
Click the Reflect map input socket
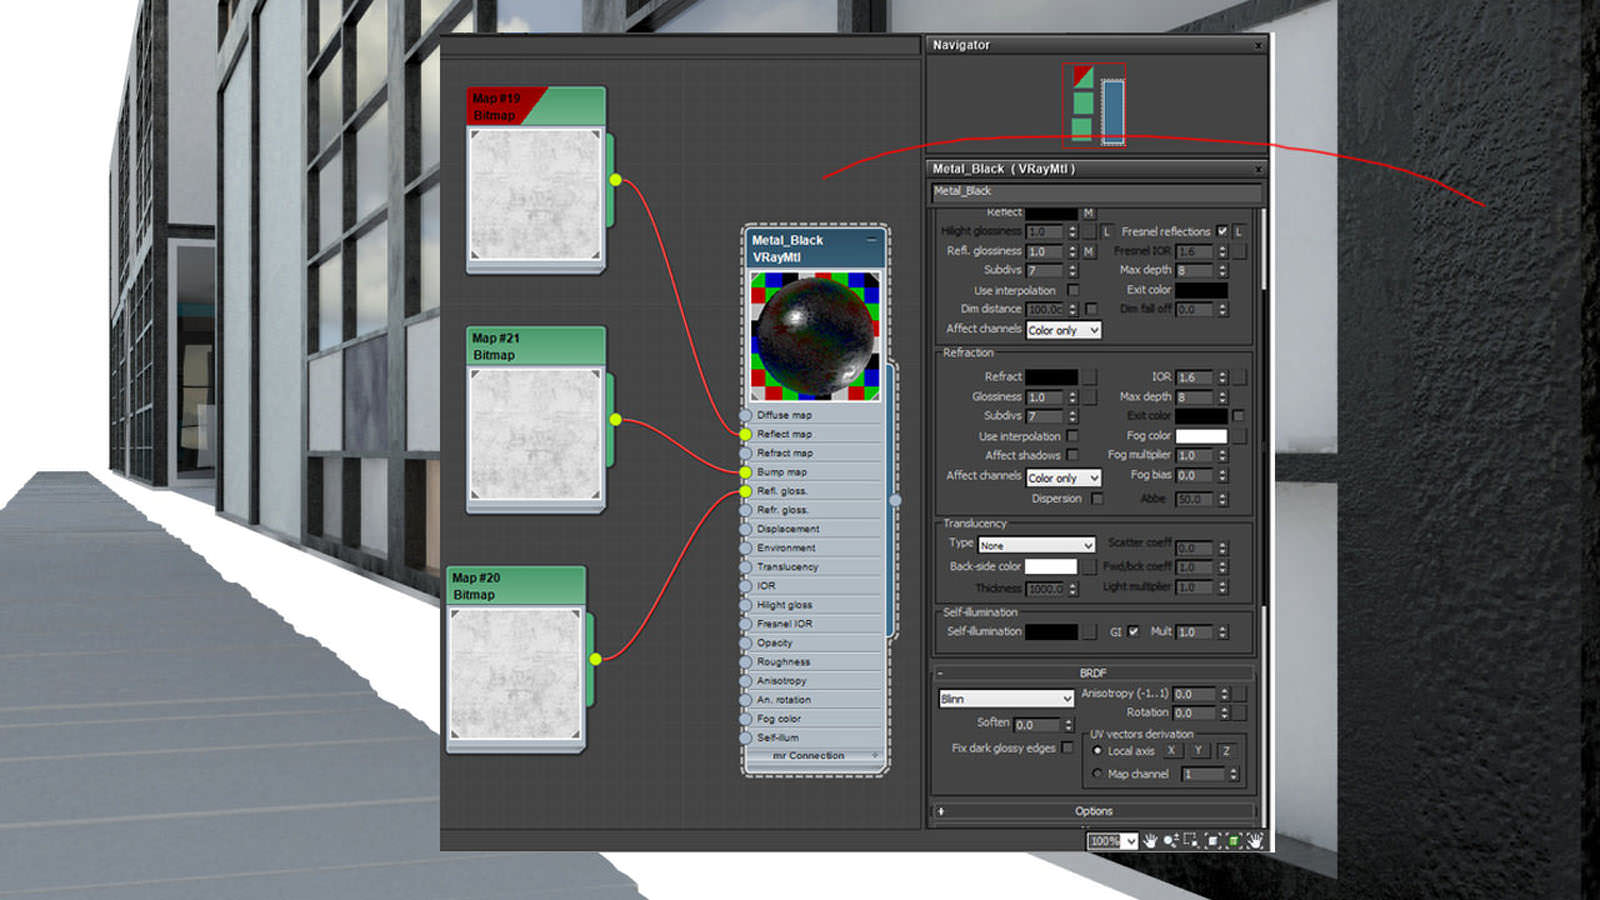(746, 434)
